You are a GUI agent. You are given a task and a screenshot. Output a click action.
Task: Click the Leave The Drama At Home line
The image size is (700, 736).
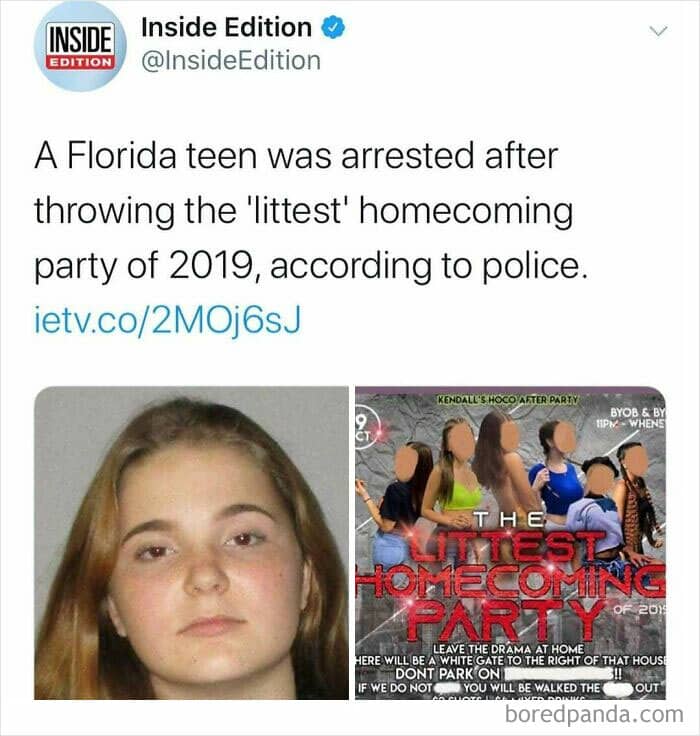coord(508,649)
